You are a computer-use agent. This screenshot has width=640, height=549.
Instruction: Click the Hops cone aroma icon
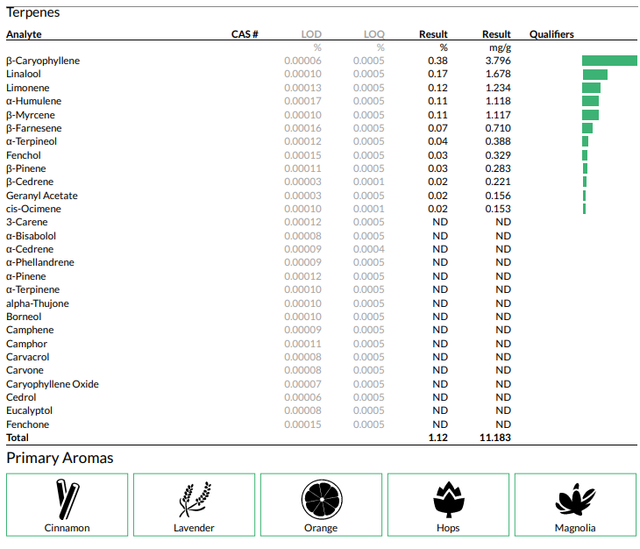(449, 499)
